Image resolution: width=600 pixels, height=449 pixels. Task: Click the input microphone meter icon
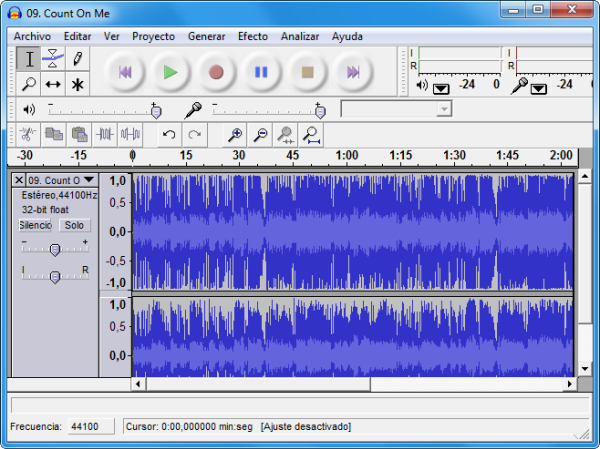tap(519, 86)
